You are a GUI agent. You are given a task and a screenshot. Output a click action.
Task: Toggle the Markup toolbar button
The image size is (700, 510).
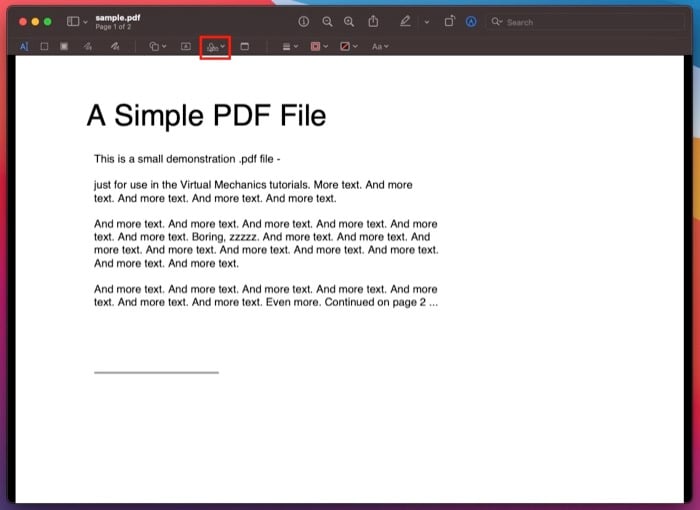471,21
